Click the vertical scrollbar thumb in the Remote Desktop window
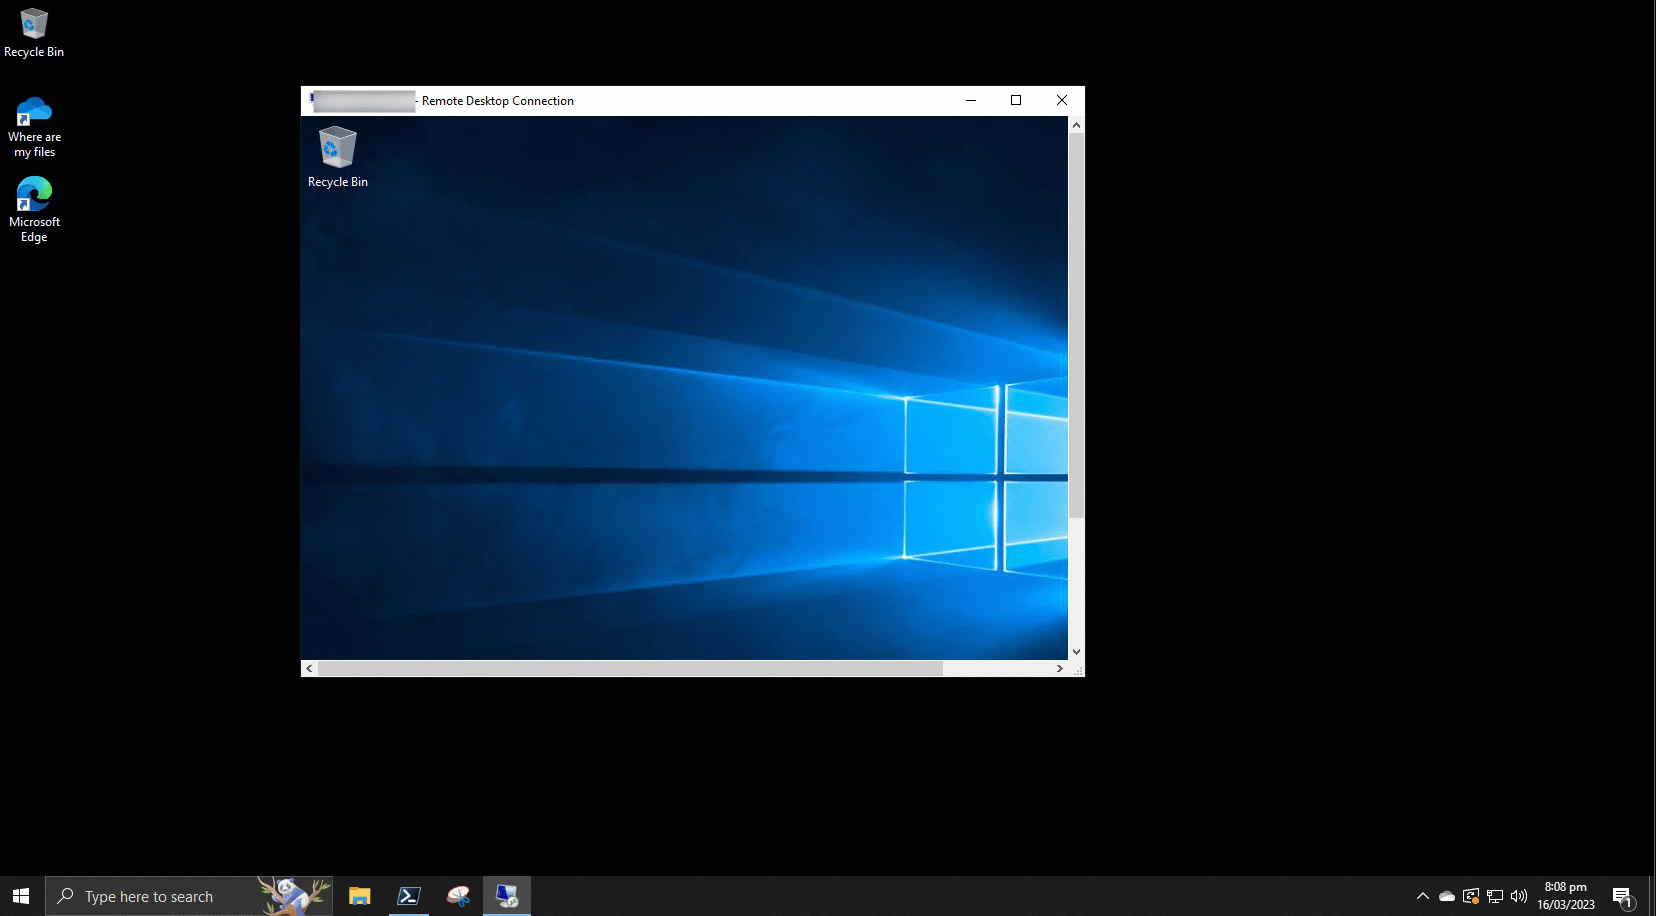The image size is (1656, 916). 1076,326
